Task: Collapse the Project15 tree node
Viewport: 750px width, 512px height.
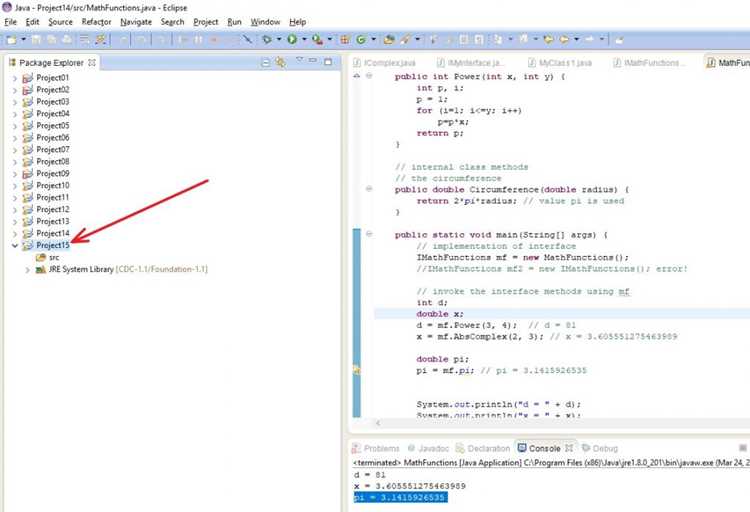Action: [x=15, y=245]
